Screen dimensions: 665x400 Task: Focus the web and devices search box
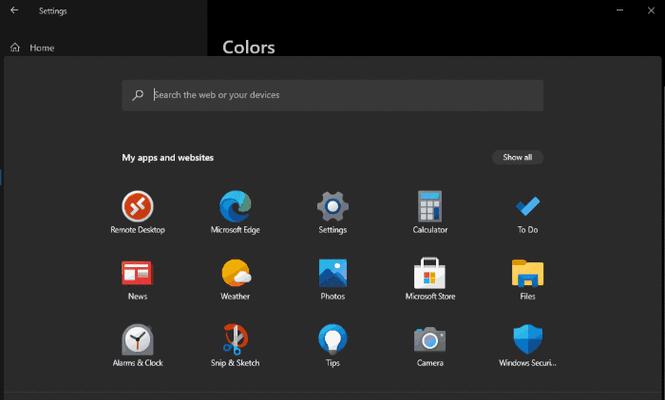point(332,95)
